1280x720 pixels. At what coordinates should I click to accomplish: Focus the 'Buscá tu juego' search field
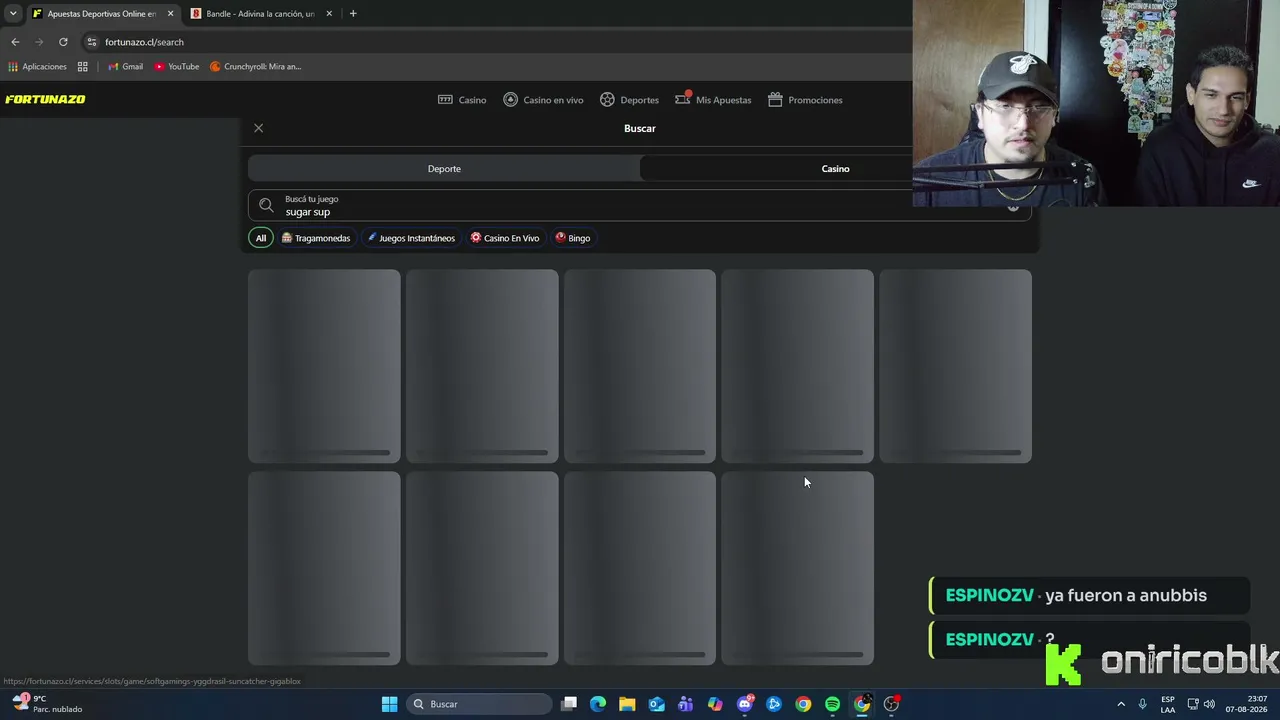tap(640, 206)
